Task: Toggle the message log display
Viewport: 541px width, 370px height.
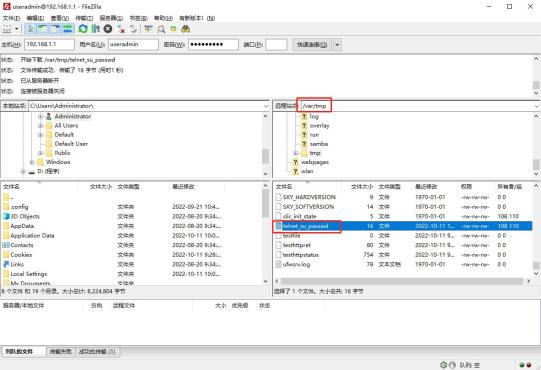Action: (30, 29)
